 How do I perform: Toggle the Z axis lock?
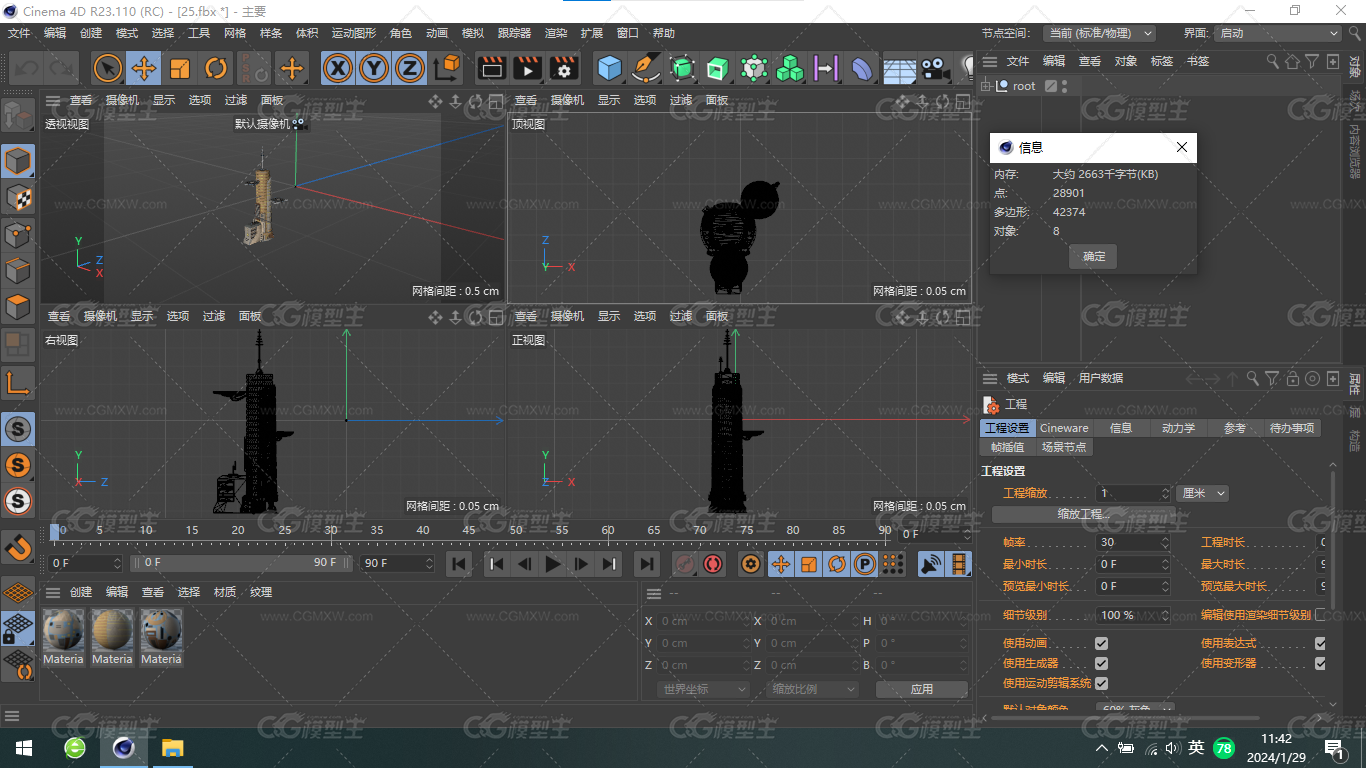(x=409, y=68)
